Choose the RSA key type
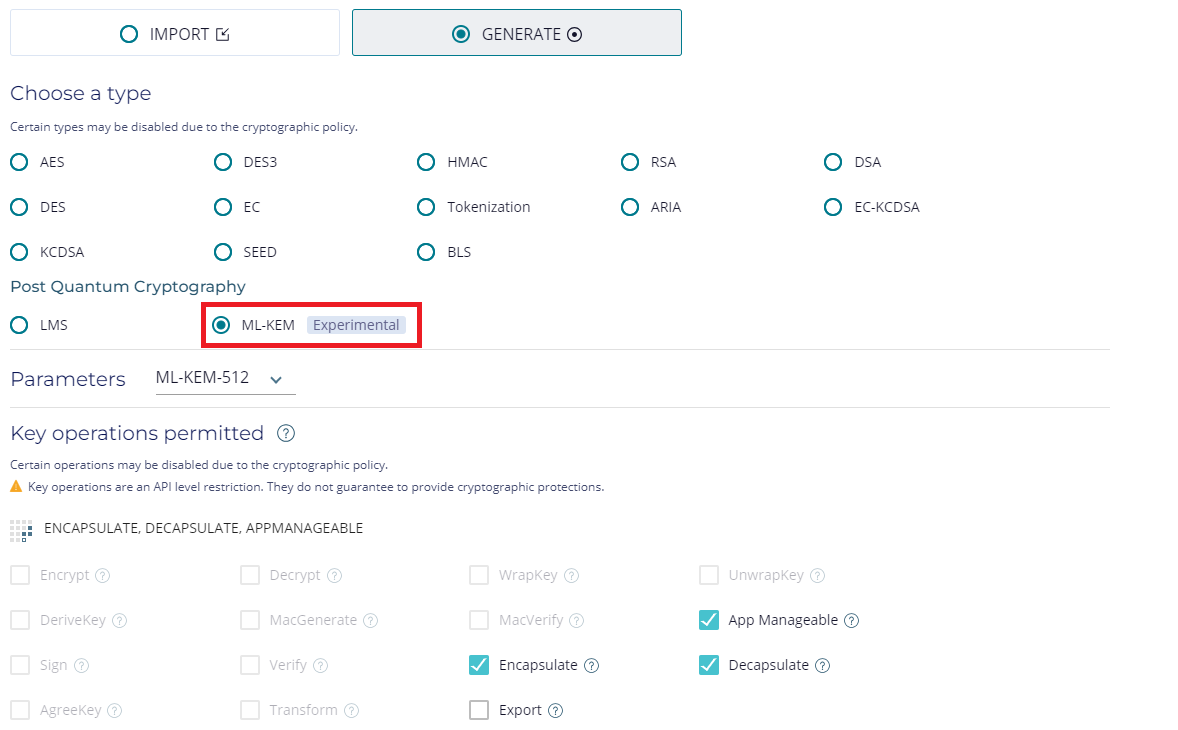 (630, 162)
